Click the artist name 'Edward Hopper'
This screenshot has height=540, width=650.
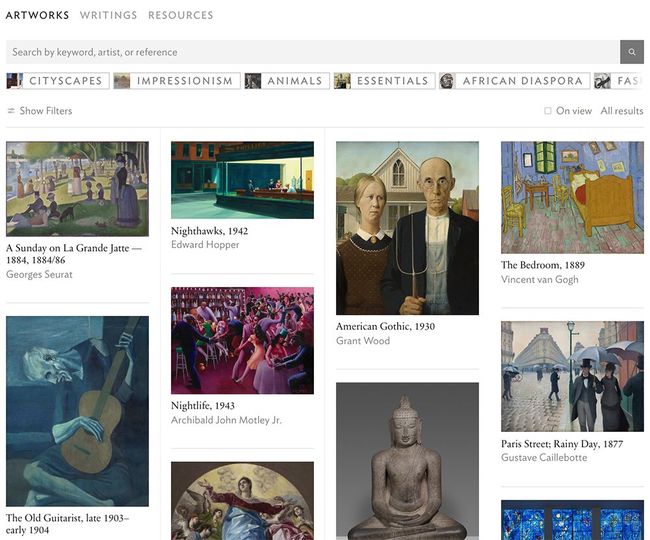point(205,245)
